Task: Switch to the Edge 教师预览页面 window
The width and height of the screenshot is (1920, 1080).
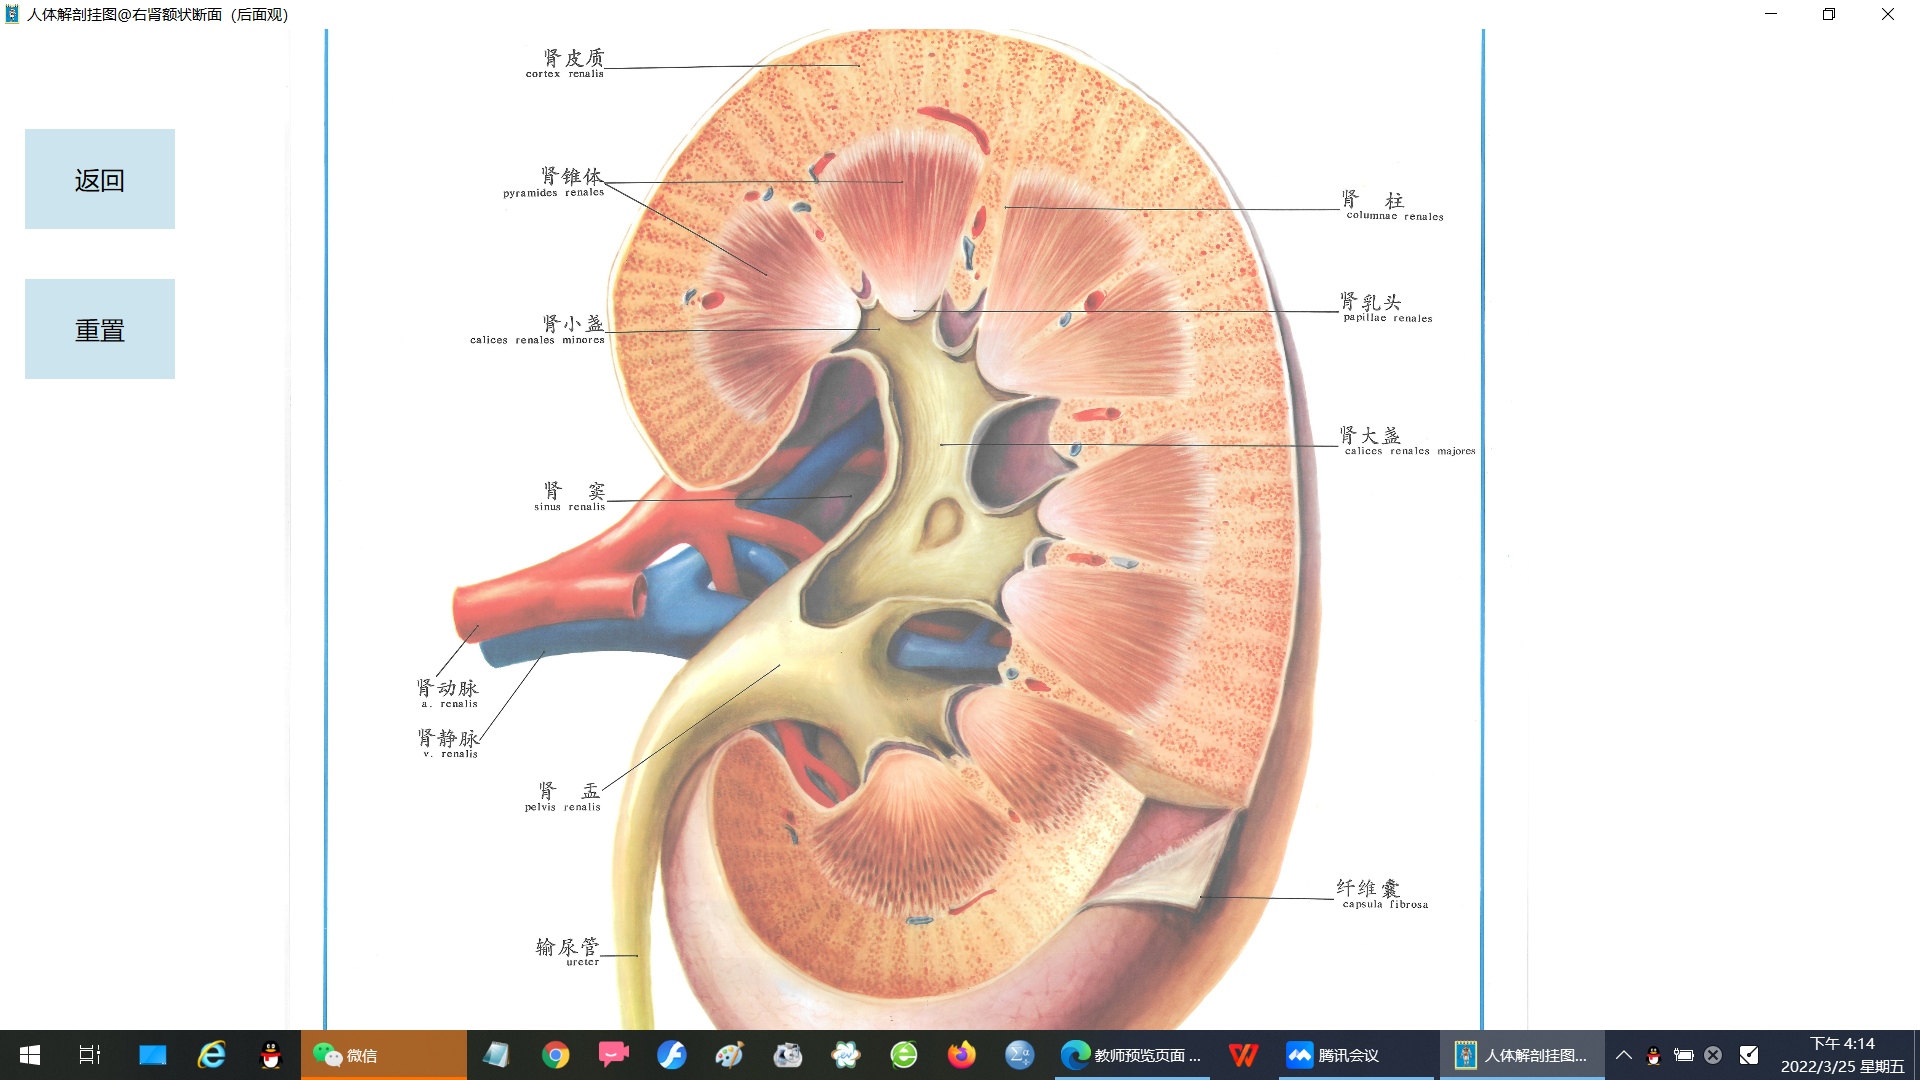Action: (1133, 1055)
